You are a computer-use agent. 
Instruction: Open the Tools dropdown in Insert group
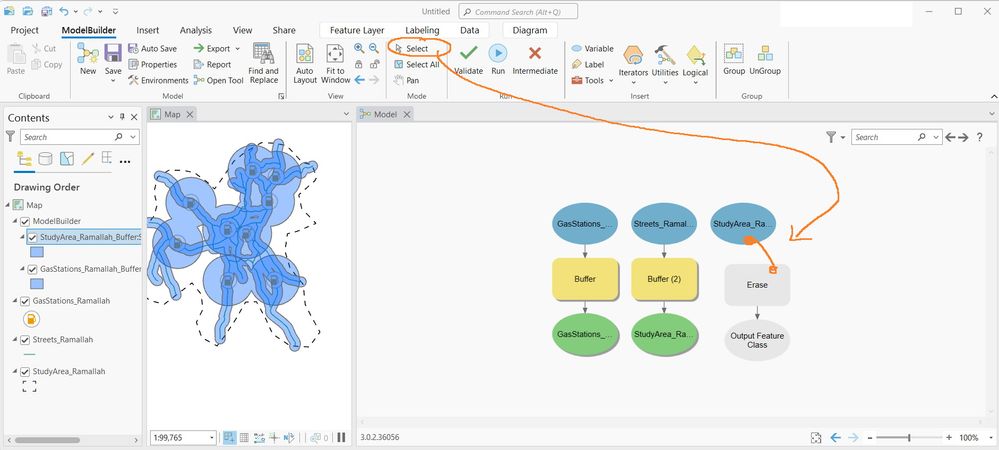coord(610,80)
